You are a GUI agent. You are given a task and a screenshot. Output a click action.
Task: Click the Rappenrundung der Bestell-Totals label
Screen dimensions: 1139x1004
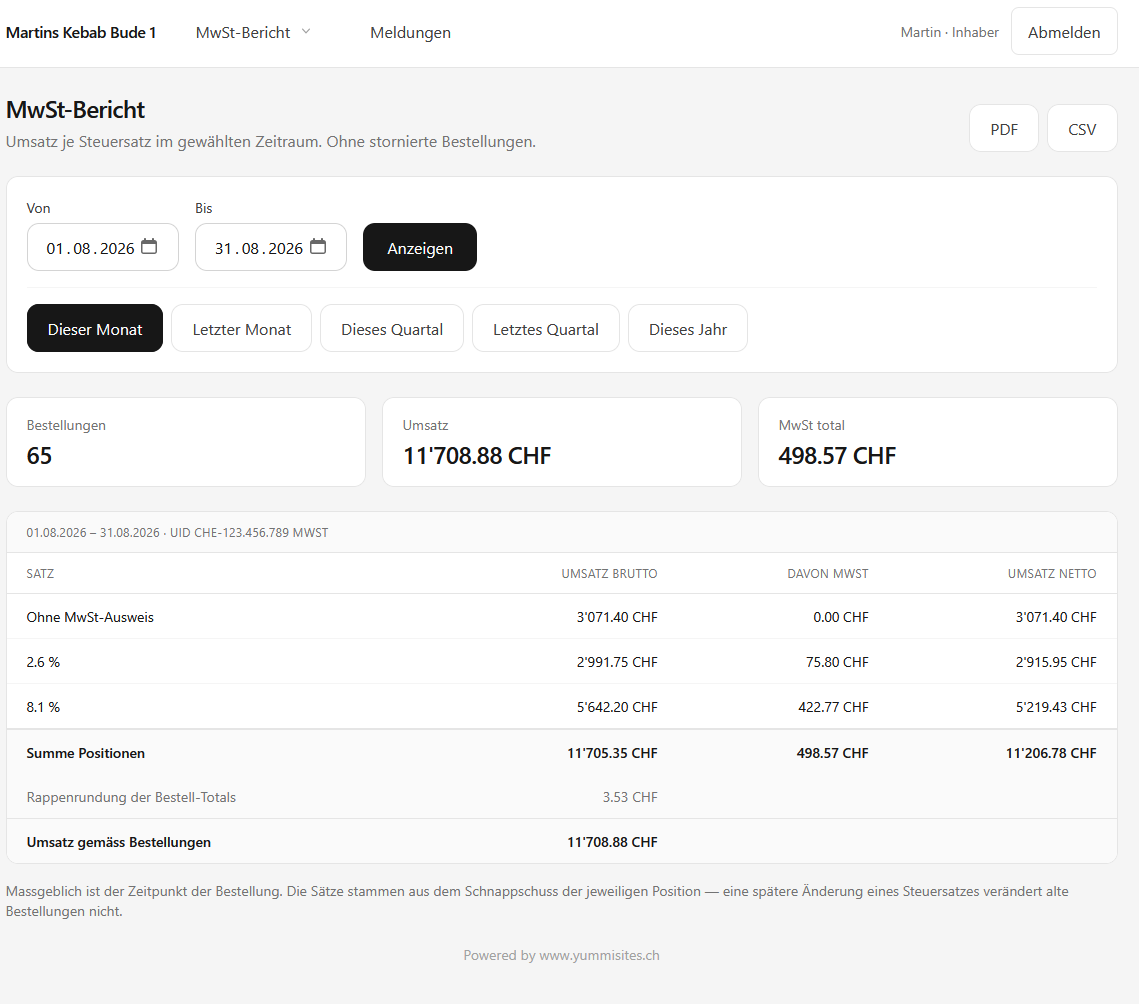click(131, 797)
